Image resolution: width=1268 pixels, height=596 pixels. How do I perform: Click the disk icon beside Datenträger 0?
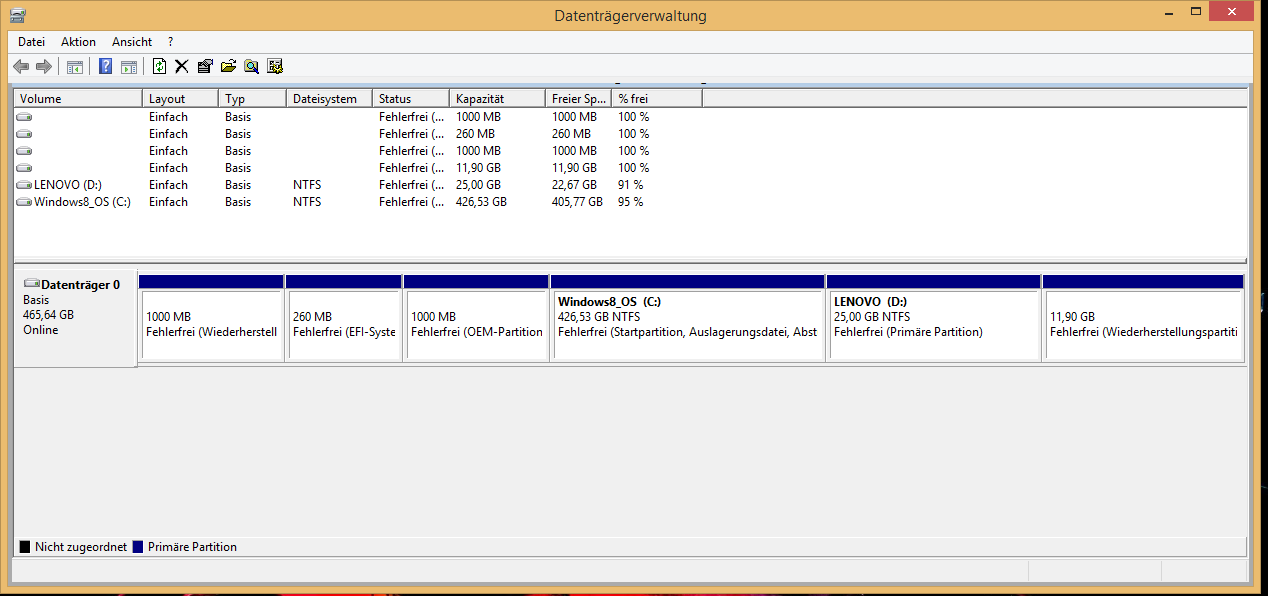coord(32,284)
